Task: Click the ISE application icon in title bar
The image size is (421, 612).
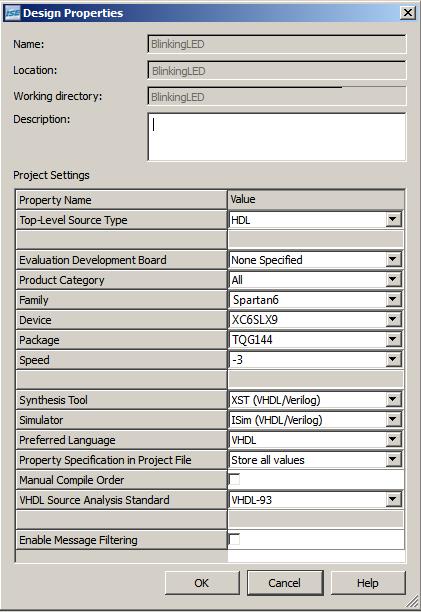Action: point(12,13)
